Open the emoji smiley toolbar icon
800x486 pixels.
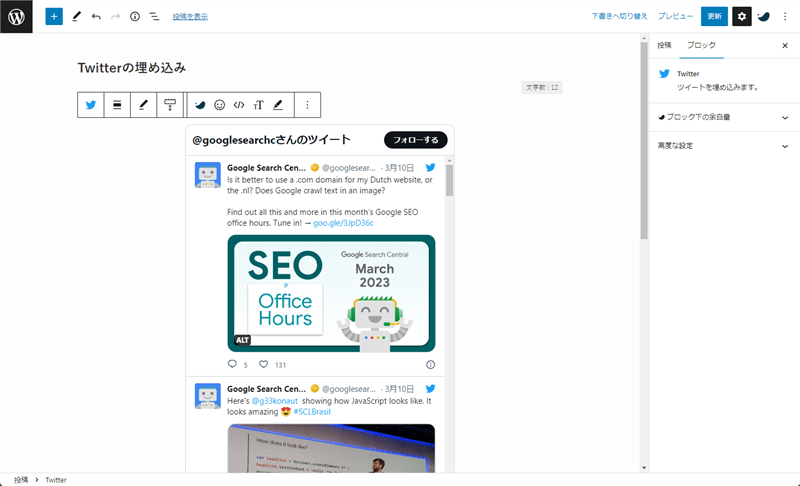click(219, 105)
